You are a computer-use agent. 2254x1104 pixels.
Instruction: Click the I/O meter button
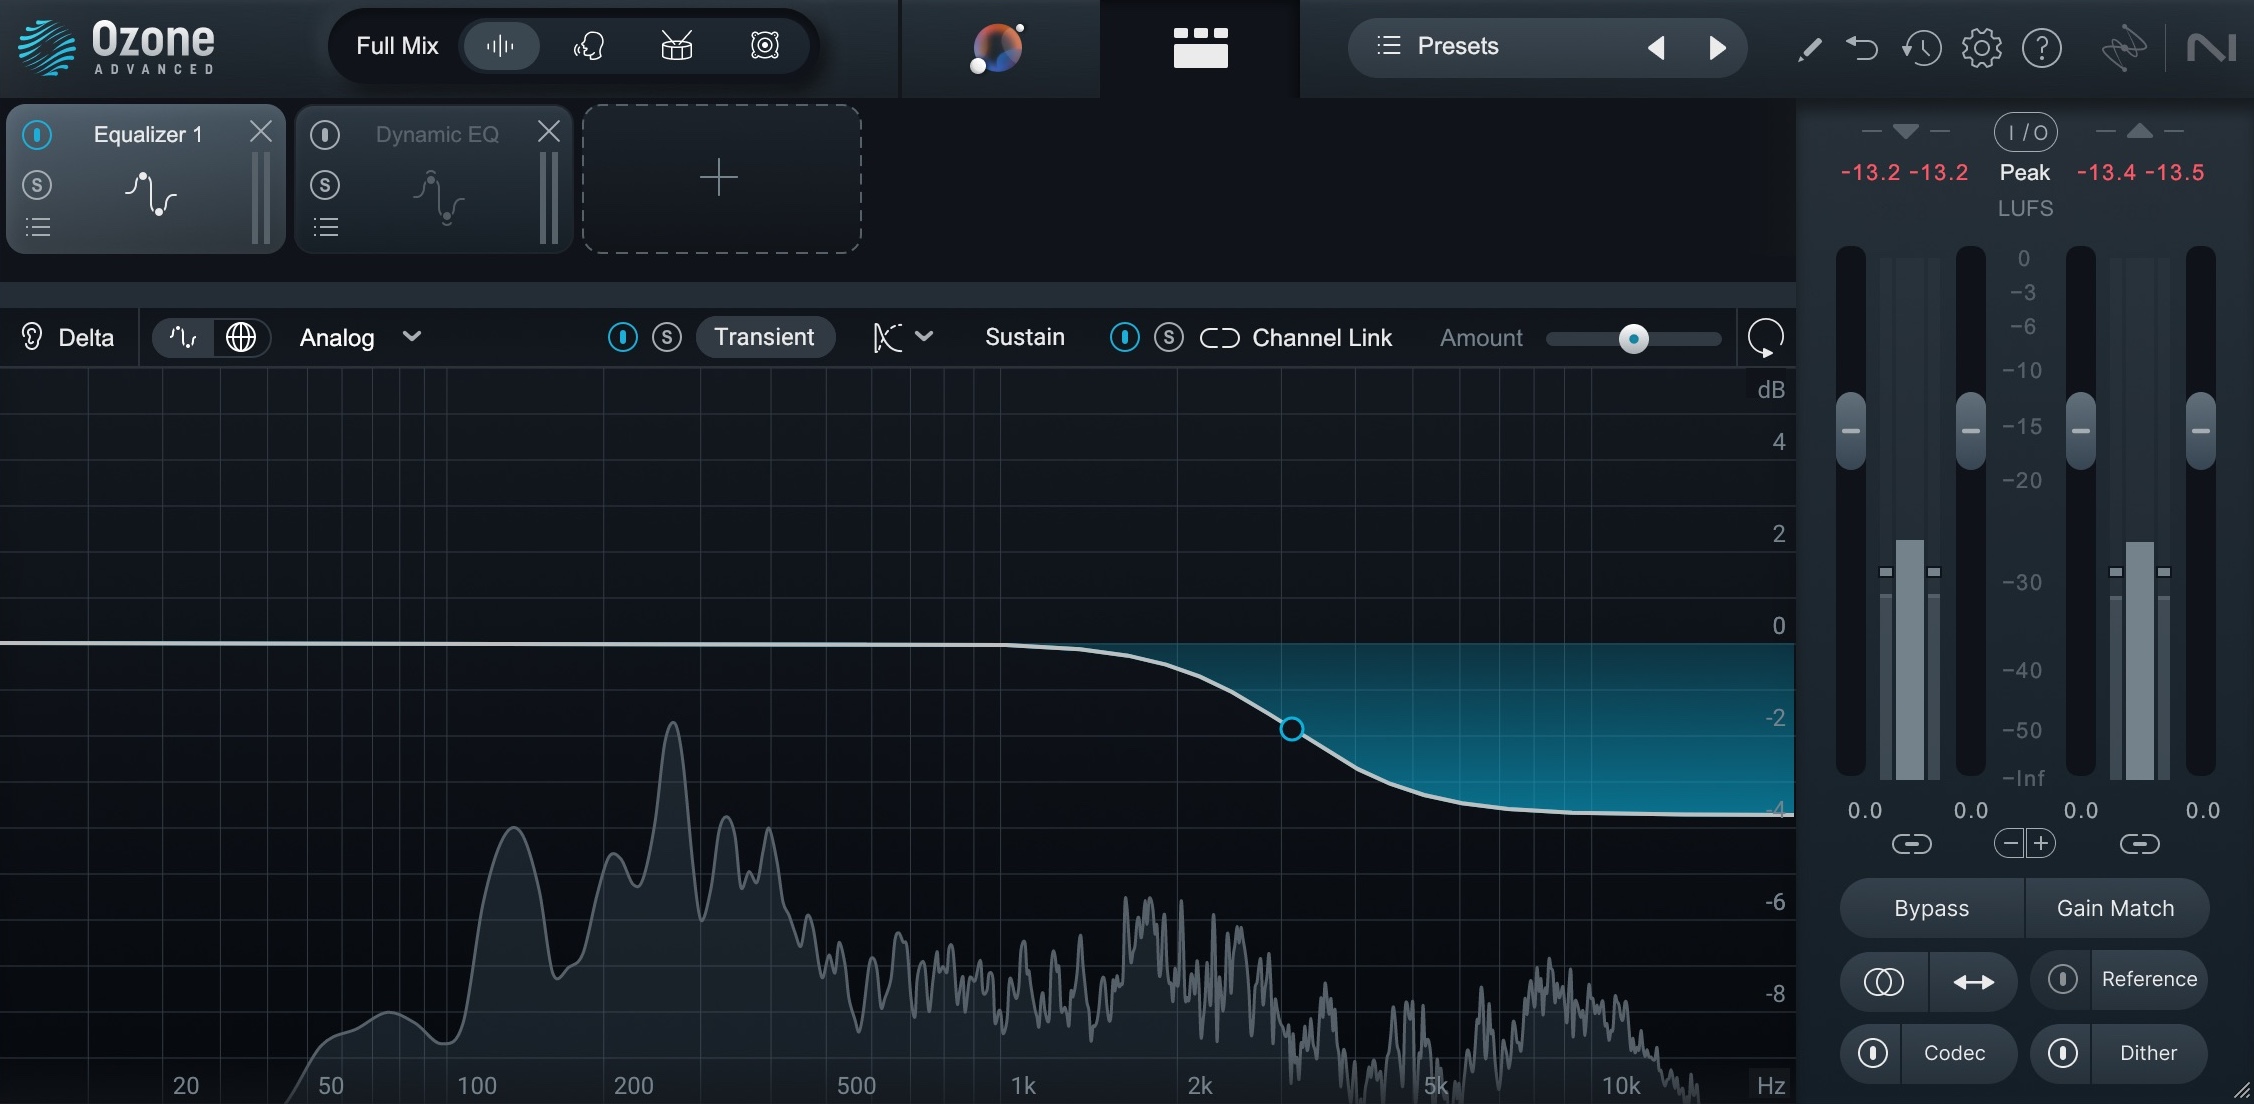tap(2026, 132)
